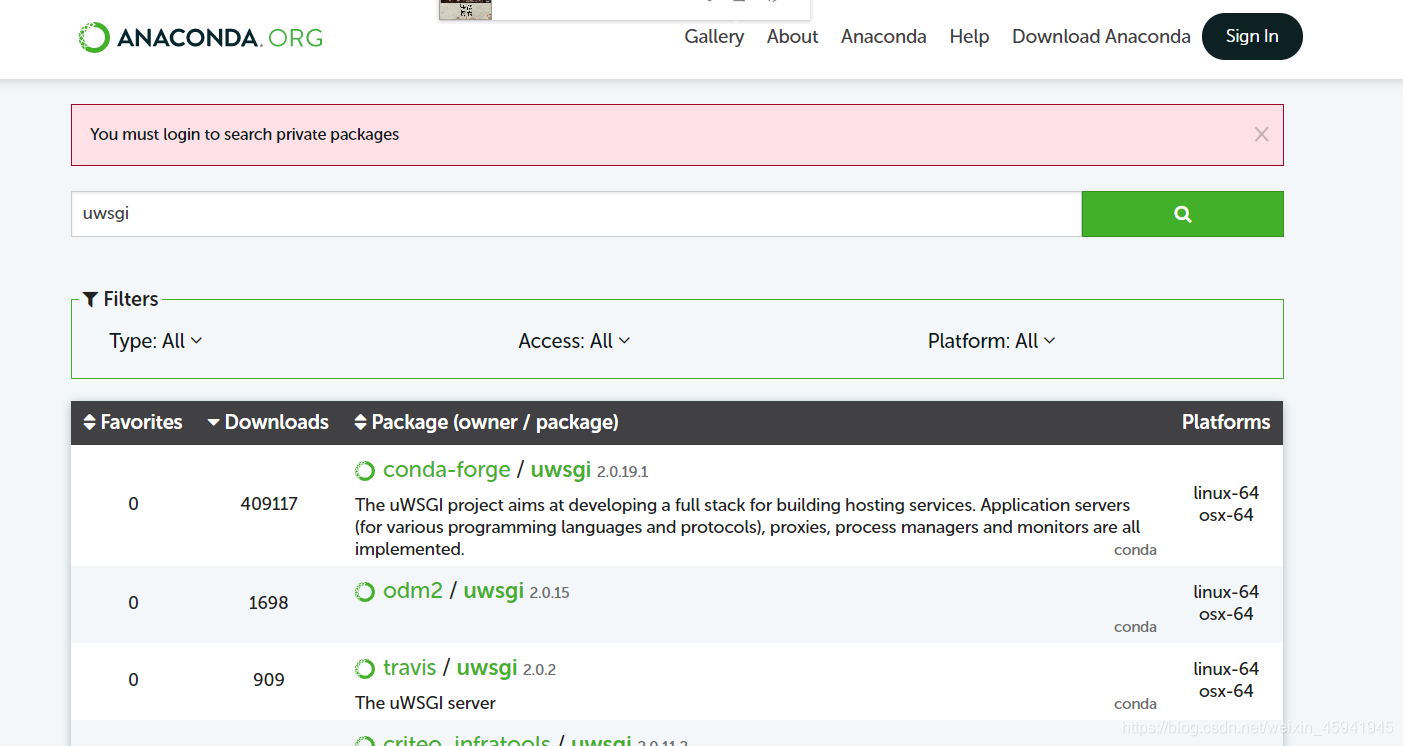The image size is (1403, 746).
Task: Click the search box containing uwsgi
Action: pos(576,214)
